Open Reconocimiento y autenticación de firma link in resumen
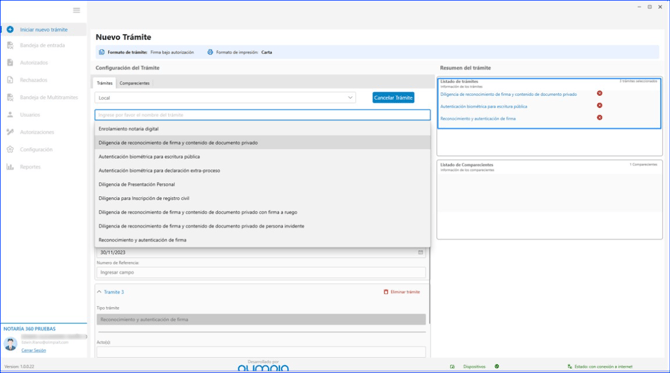This screenshot has height=373, width=670. click(478, 118)
